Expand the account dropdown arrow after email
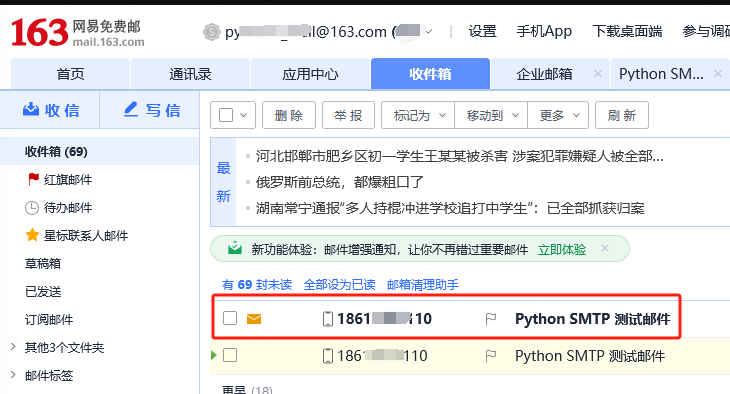Screen dimensions: 730x394 click(x=429, y=32)
